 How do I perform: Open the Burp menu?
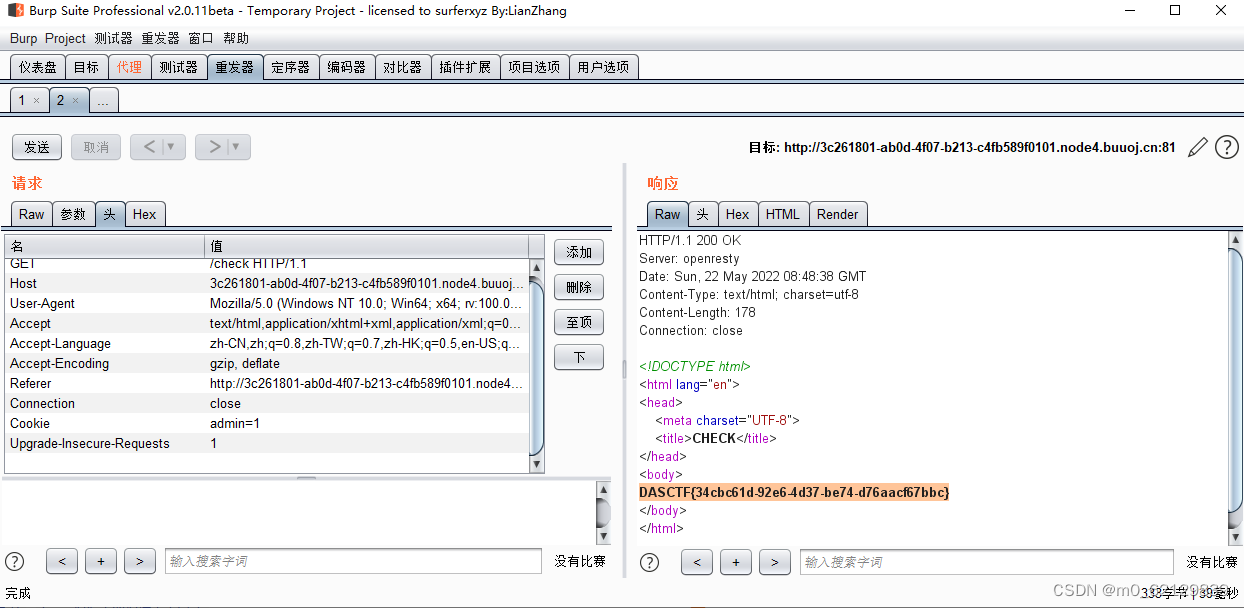[x=23, y=38]
